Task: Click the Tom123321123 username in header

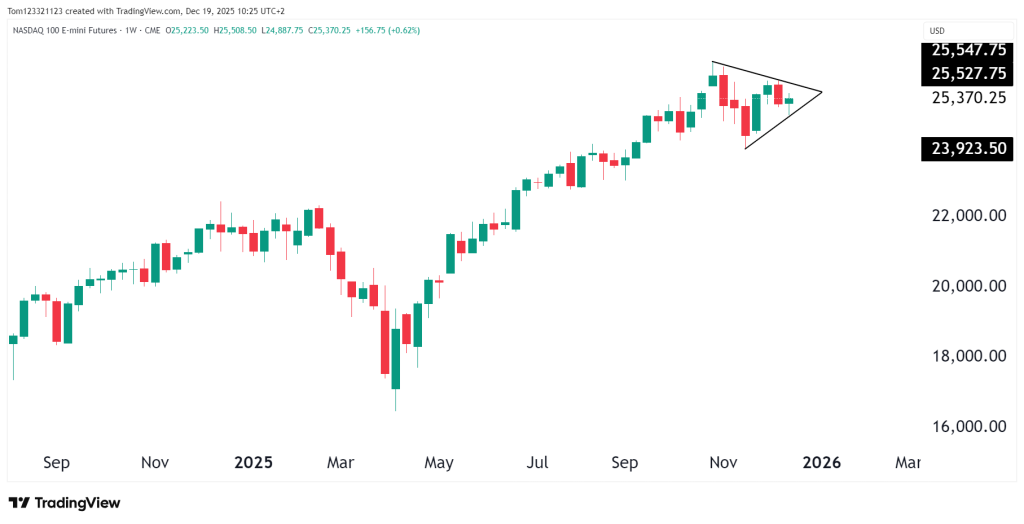Action: point(38,9)
